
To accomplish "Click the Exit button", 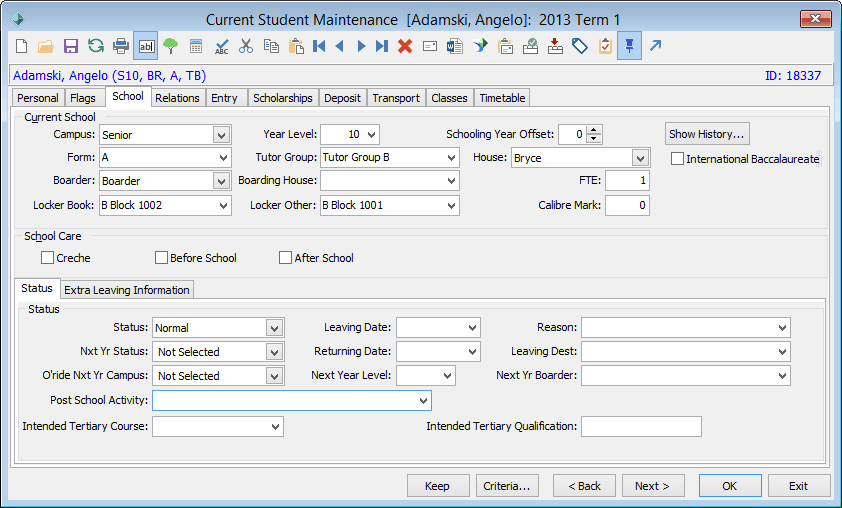I will [799, 486].
